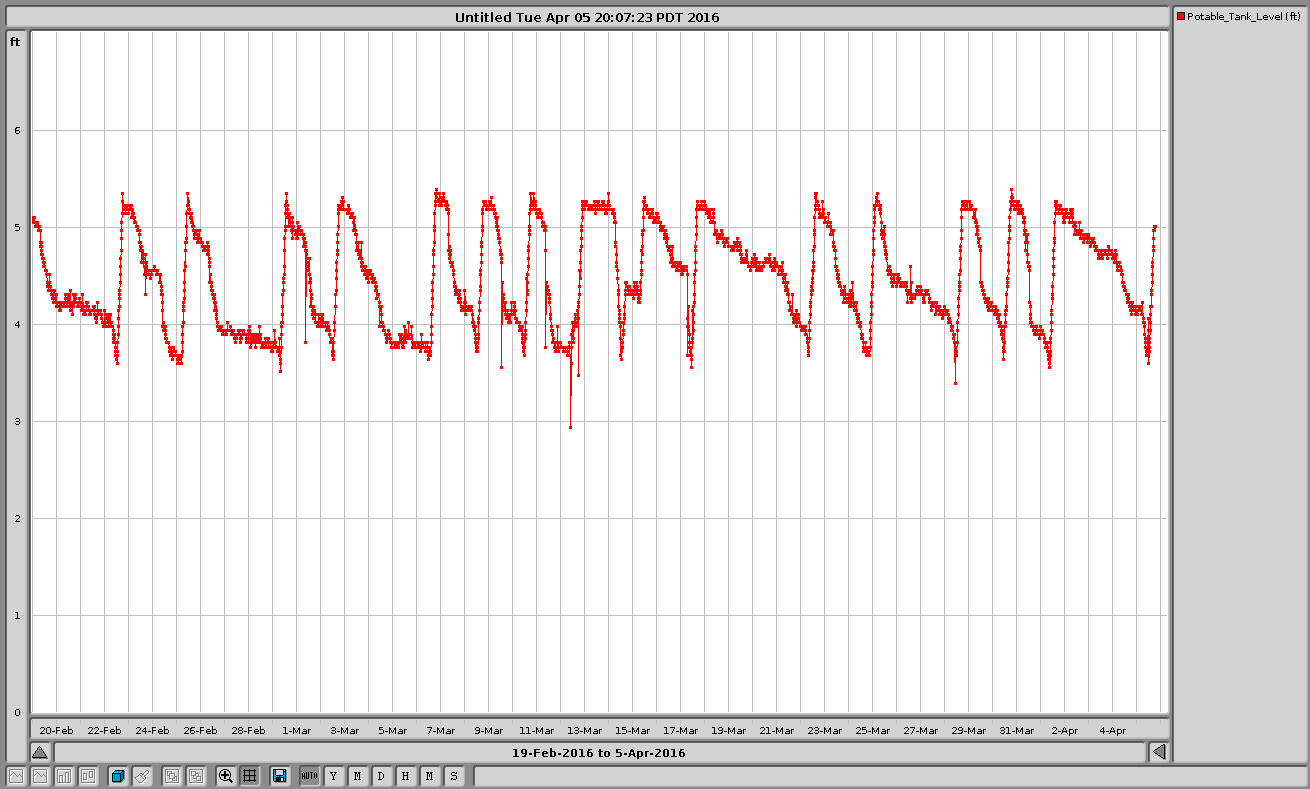The height and width of the screenshot is (789, 1310).
Task: Choose the M button between H and S
Action: point(430,776)
